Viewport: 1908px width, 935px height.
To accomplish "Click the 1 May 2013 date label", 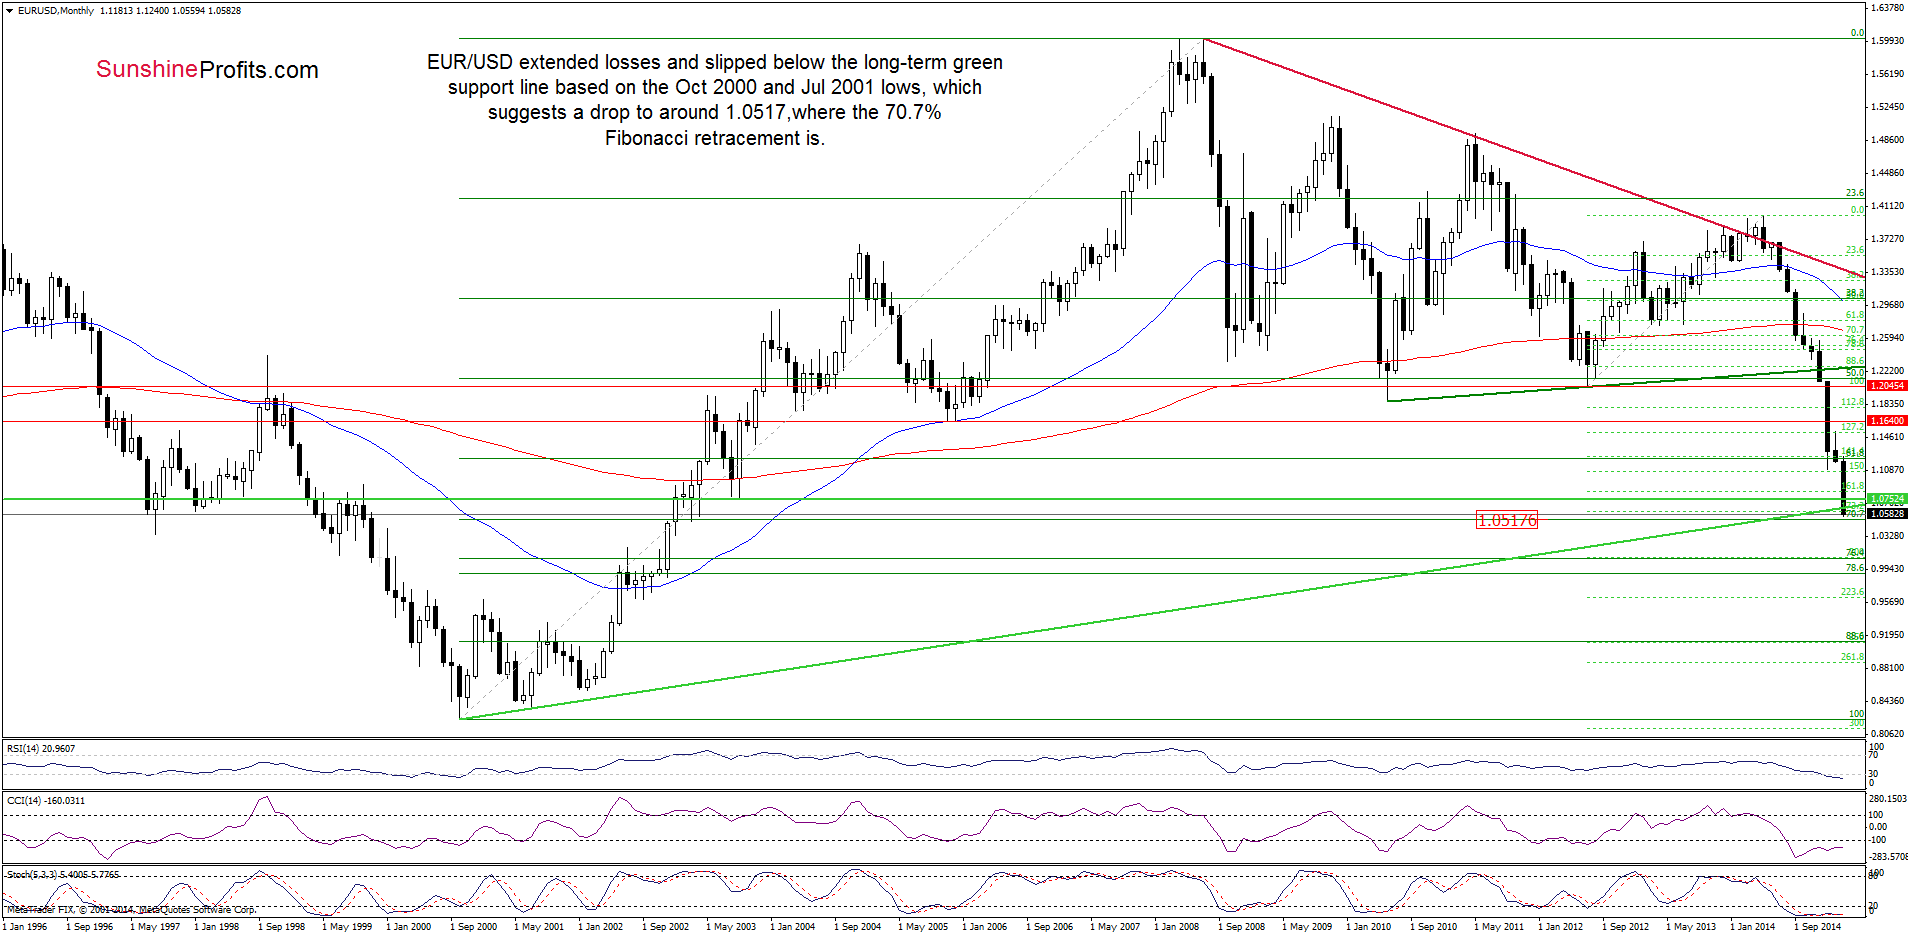I will tap(1691, 927).
